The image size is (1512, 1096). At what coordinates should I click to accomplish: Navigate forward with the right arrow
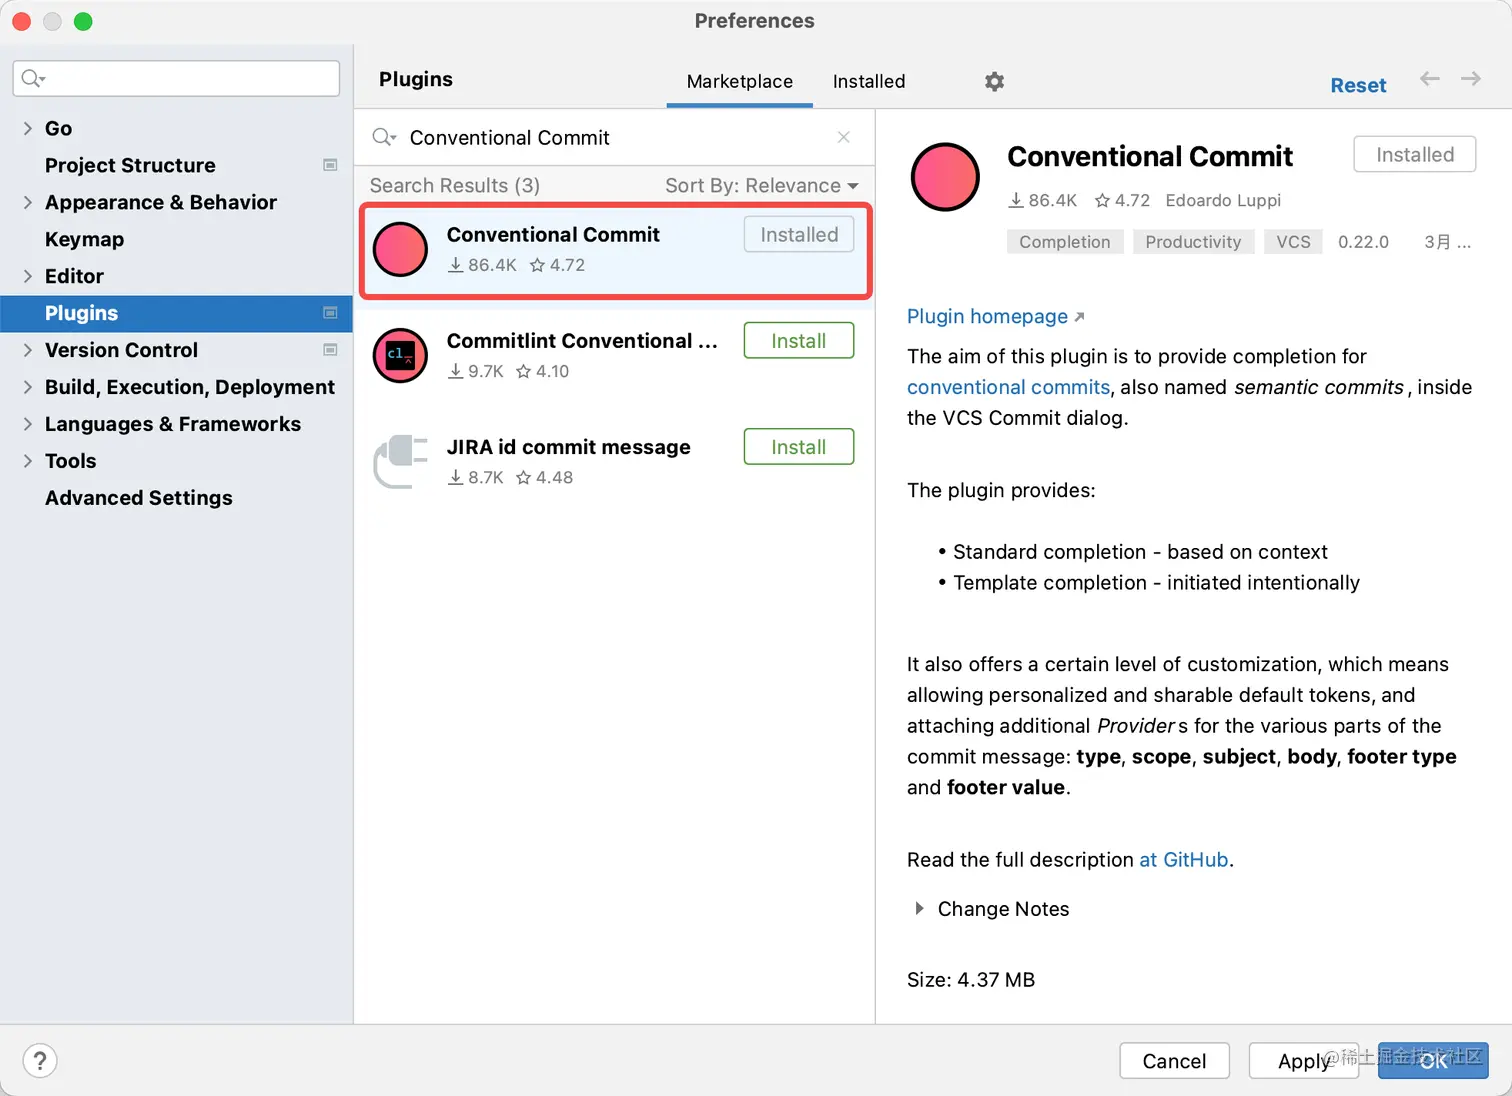click(1470, 79)
